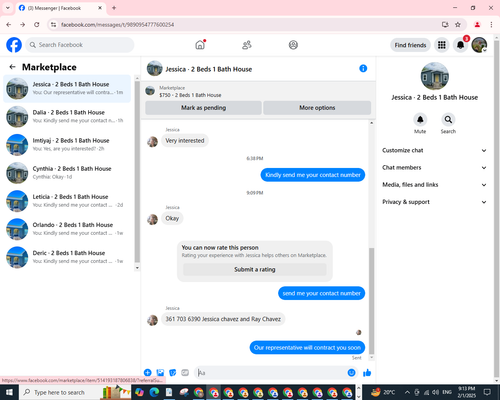This screenshot has width=500, height=400.
Task: Expand the Privacy & support section
Action: (x=434, y=202)
